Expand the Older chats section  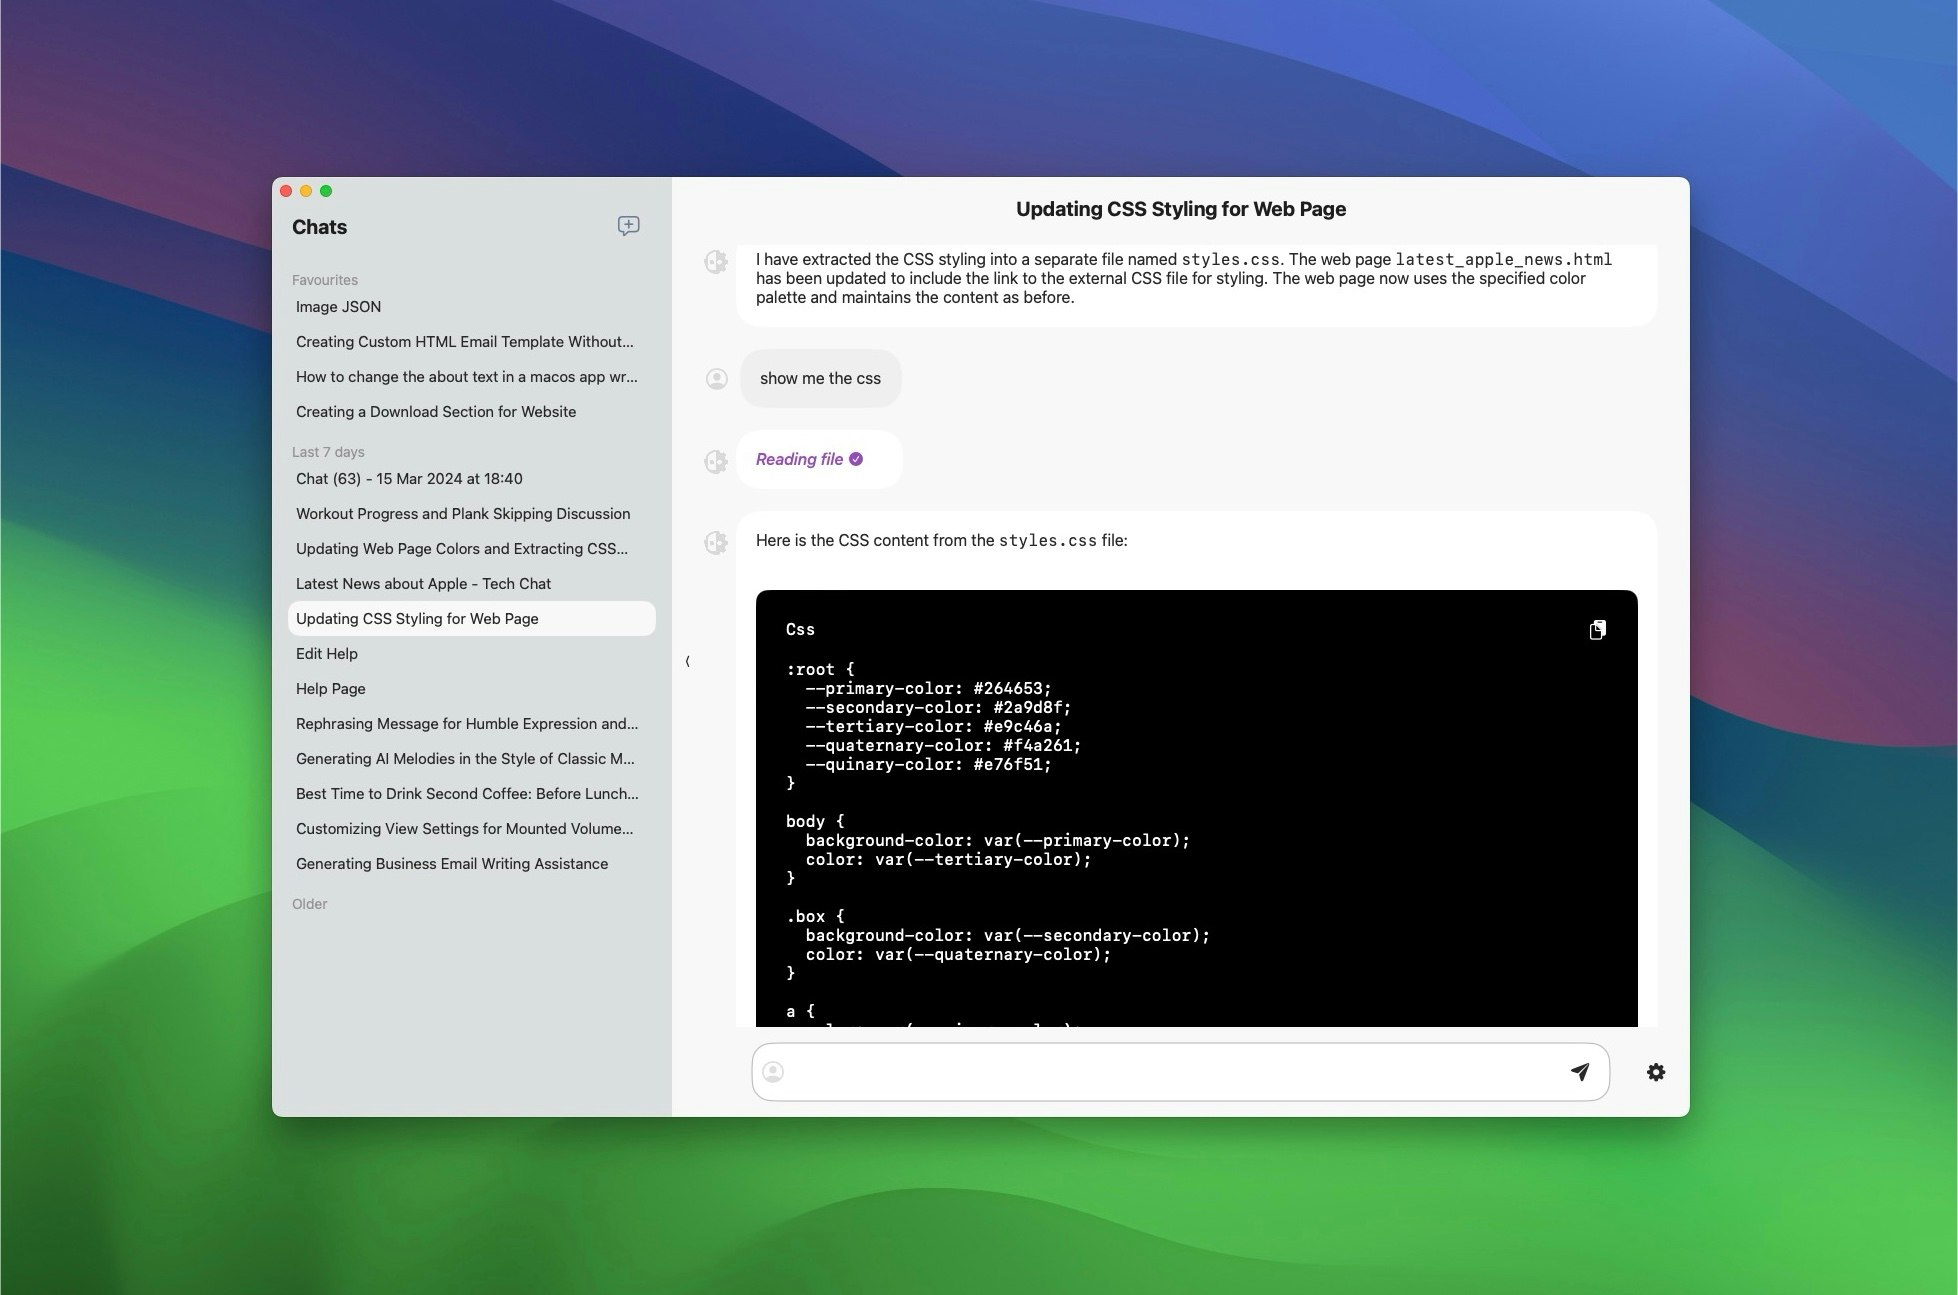click(309, 904)
